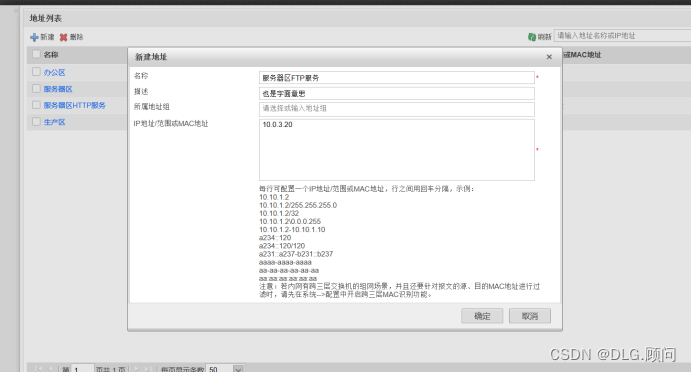Viewport: 691px width, 372px height.
Task: Collapse the left sidebar with the double-arrow icon
Action: [16, 10]
